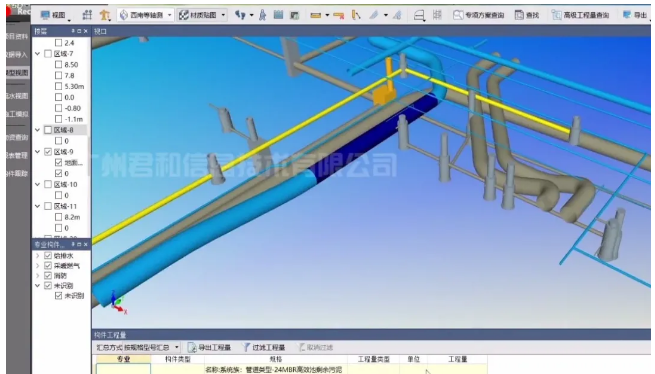This screenshot has width=655, height=374.
Task: Uncheck the 区域-9 checkbox
Action: pyautogui.click(x=48, y=152)
